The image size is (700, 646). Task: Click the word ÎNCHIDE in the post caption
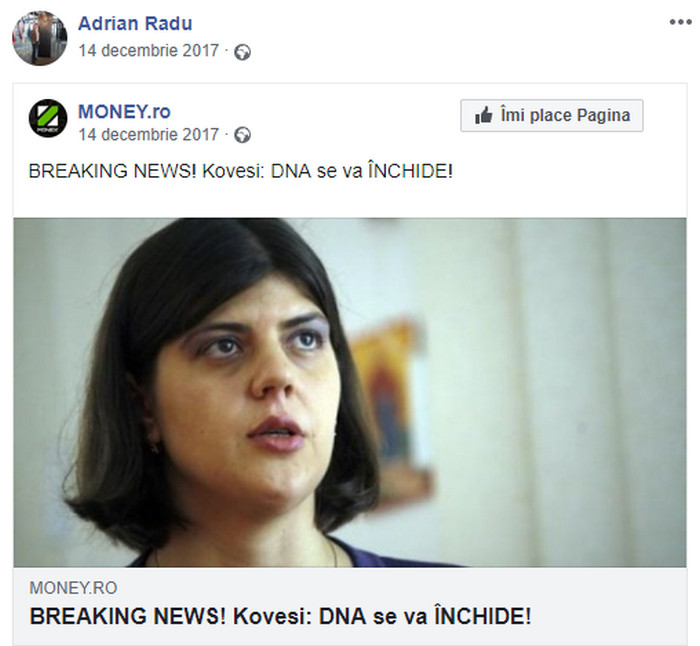tap(410, 171)
